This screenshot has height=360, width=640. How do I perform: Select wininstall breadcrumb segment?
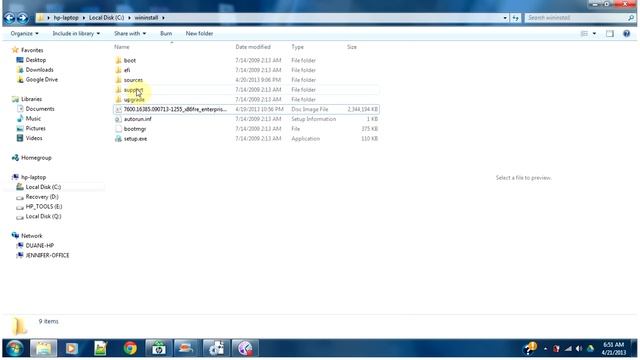tap(146, 18)
